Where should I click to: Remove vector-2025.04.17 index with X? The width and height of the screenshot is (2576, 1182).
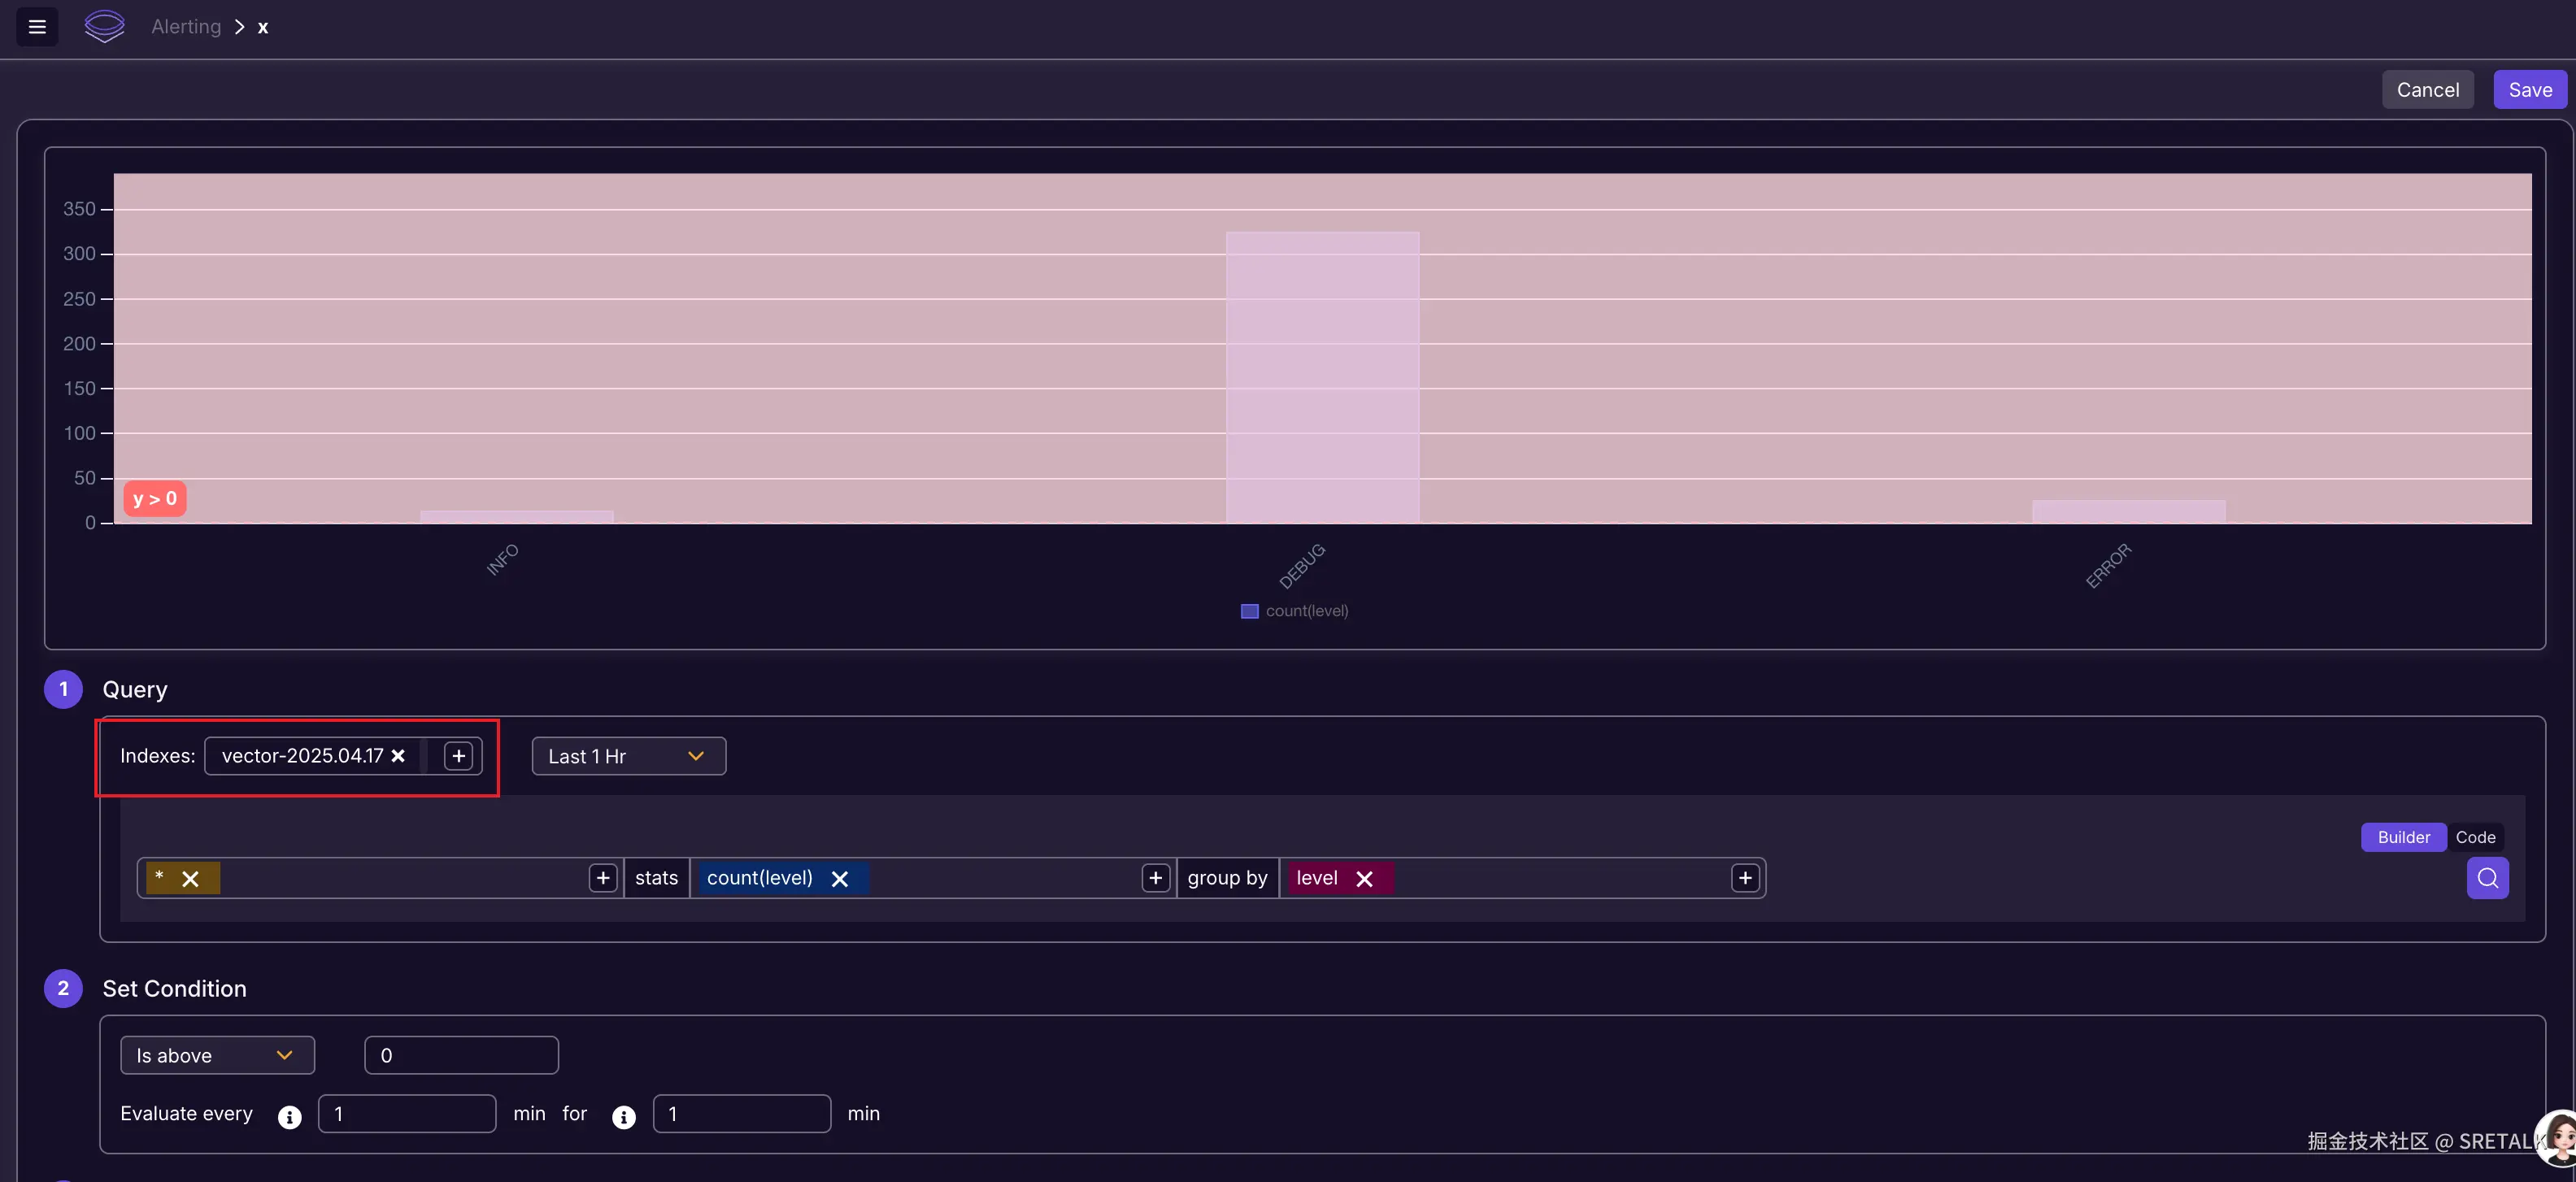(398, 756)
